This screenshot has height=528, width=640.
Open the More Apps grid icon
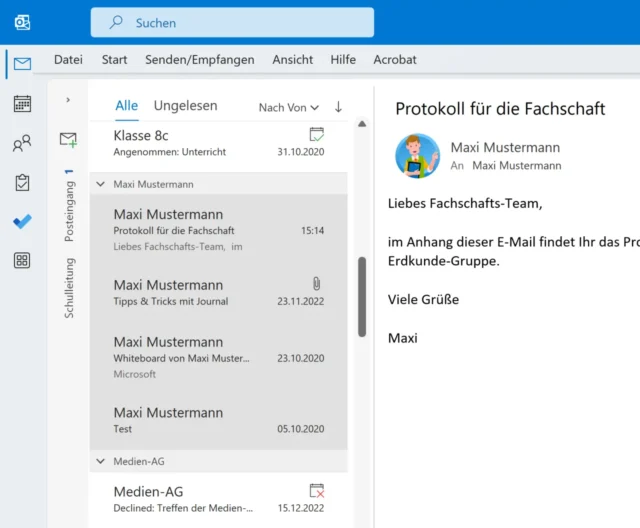[x=22, y=261]
